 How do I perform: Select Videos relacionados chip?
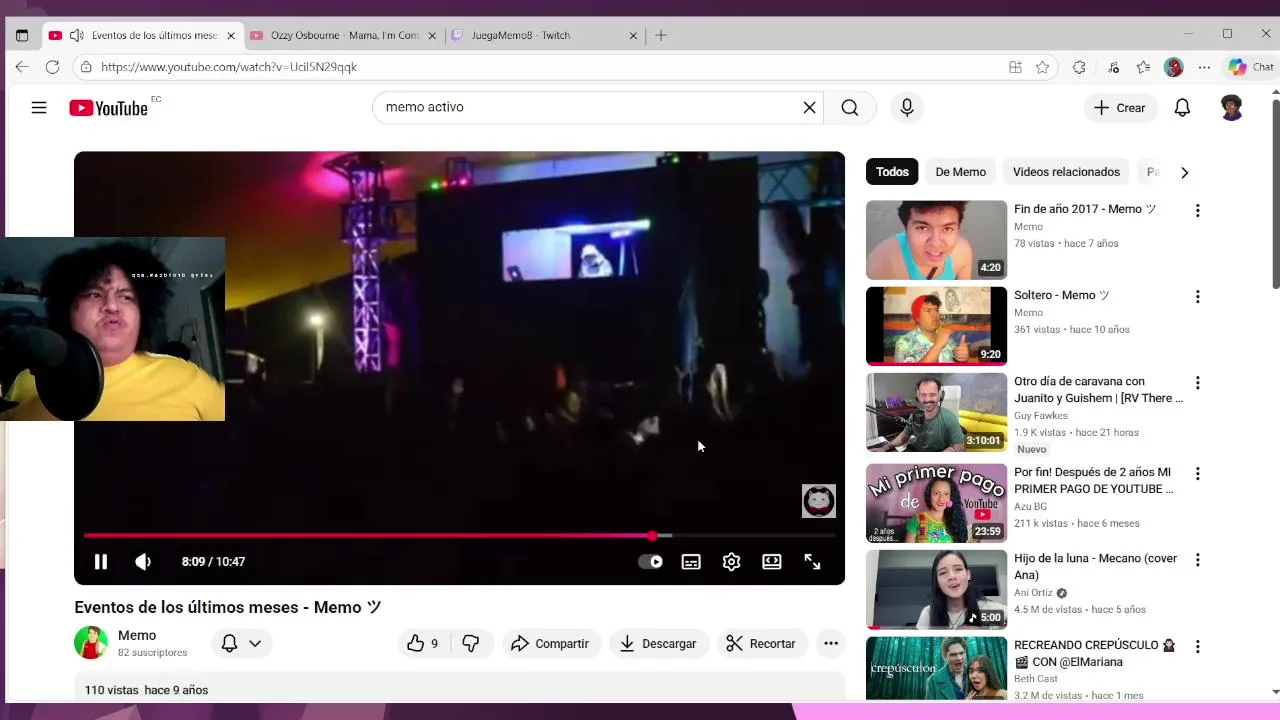1066,172
